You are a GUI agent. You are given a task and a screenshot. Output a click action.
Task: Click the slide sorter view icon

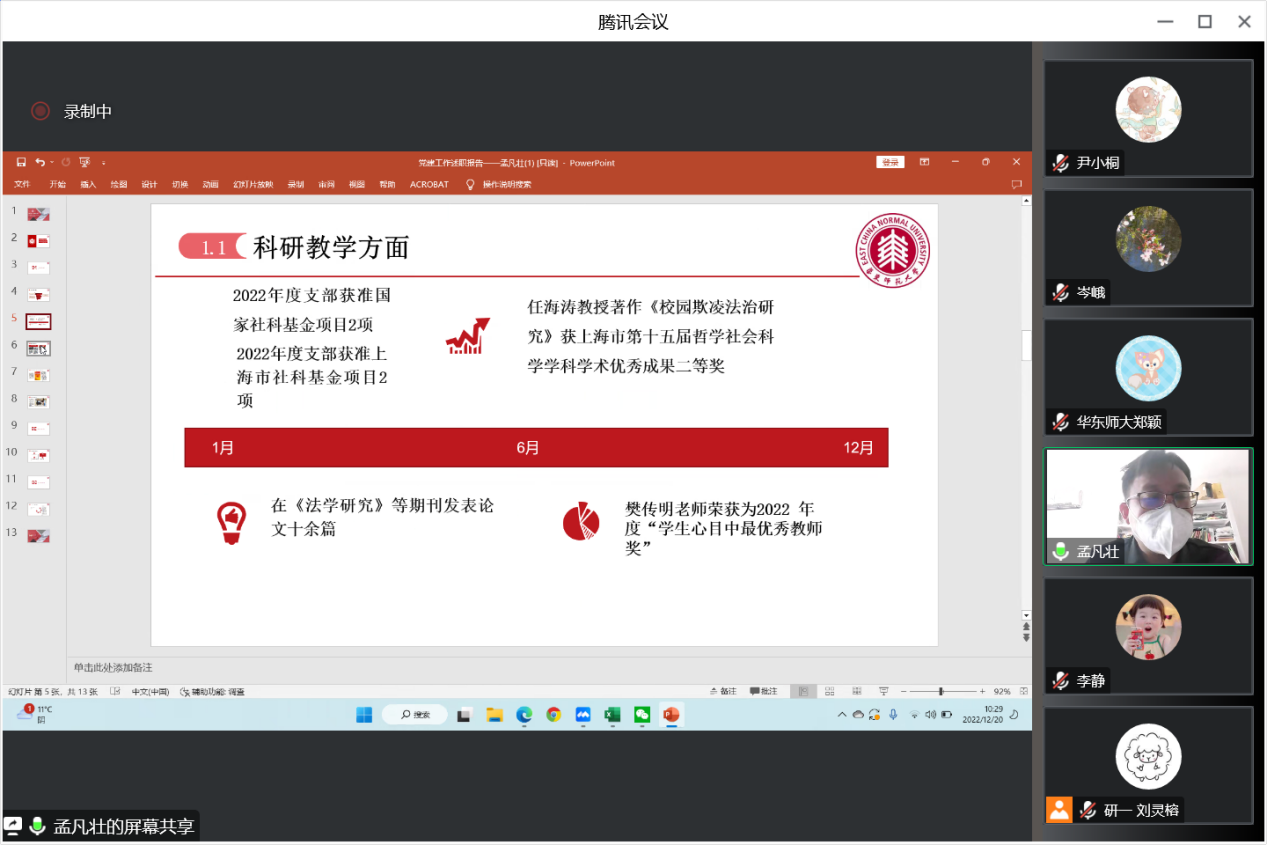point(828,691)
